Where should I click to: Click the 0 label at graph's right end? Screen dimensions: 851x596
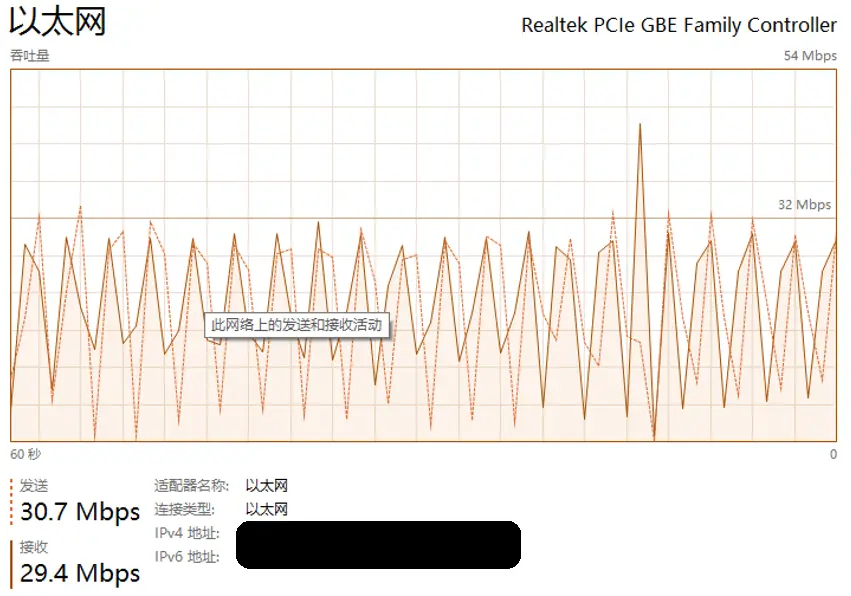(x=833, y=454)
